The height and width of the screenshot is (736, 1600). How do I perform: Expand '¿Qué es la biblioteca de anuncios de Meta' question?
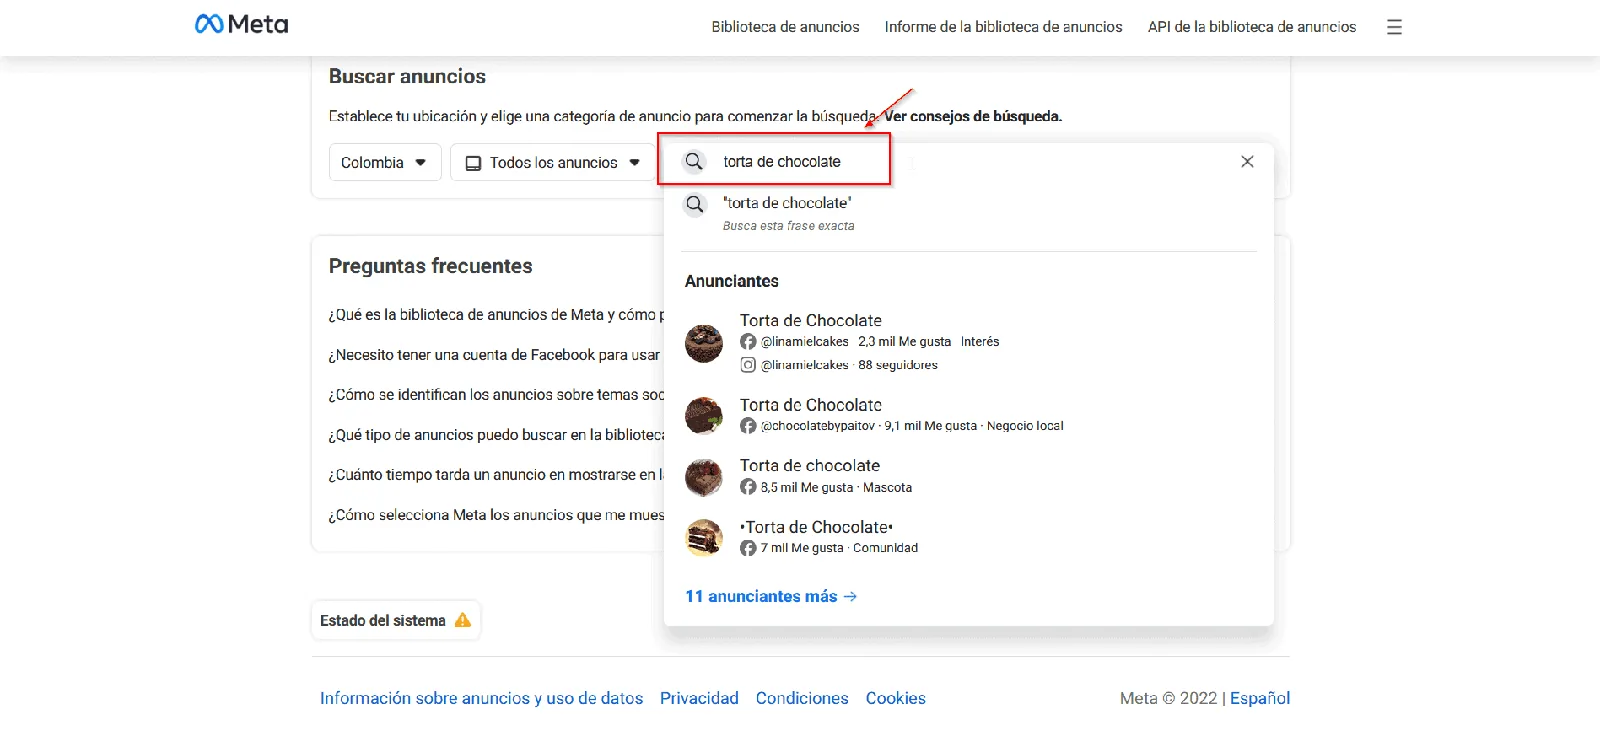click(496, 315)
